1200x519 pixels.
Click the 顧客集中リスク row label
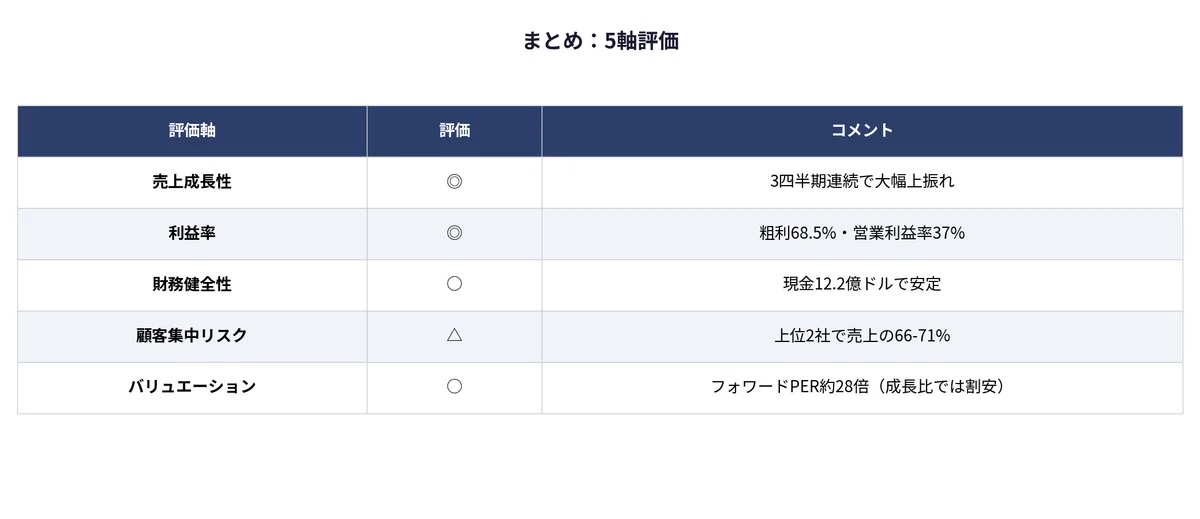tap(192, 335)
